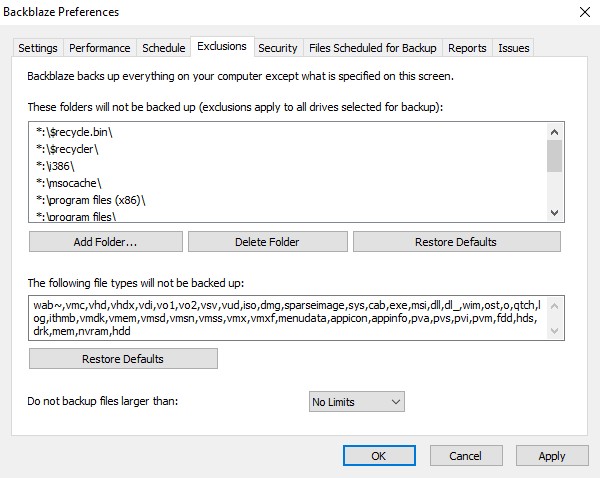600x478 pixels.
Task: View Files Scheduled for Backup tab
Action: click(373, 48)
